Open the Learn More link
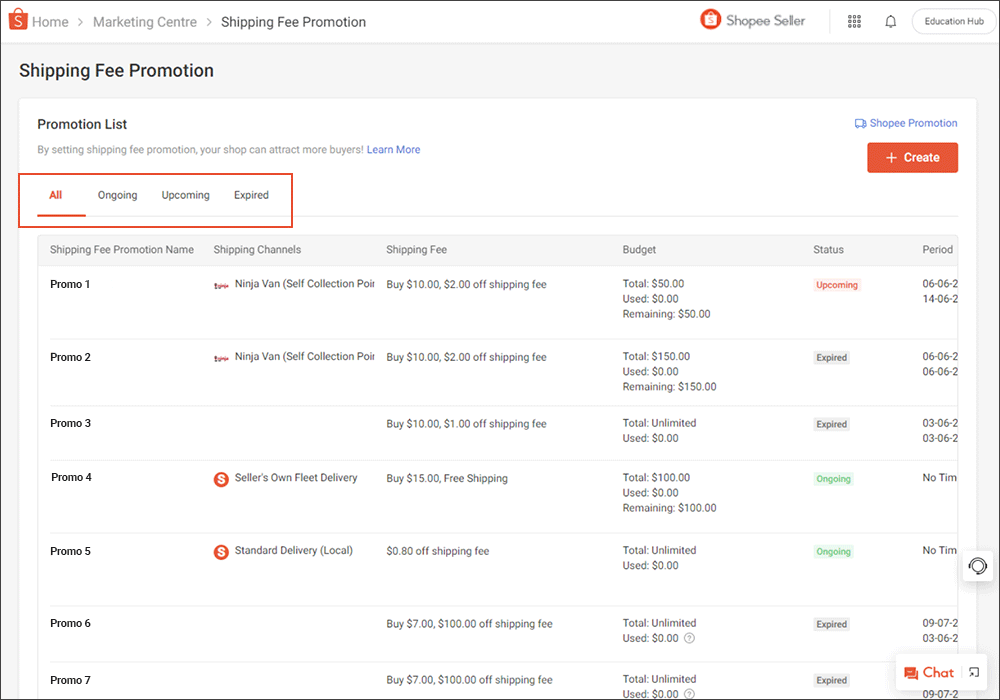This screenshot has height=700, width=1000. coord(393,149)
